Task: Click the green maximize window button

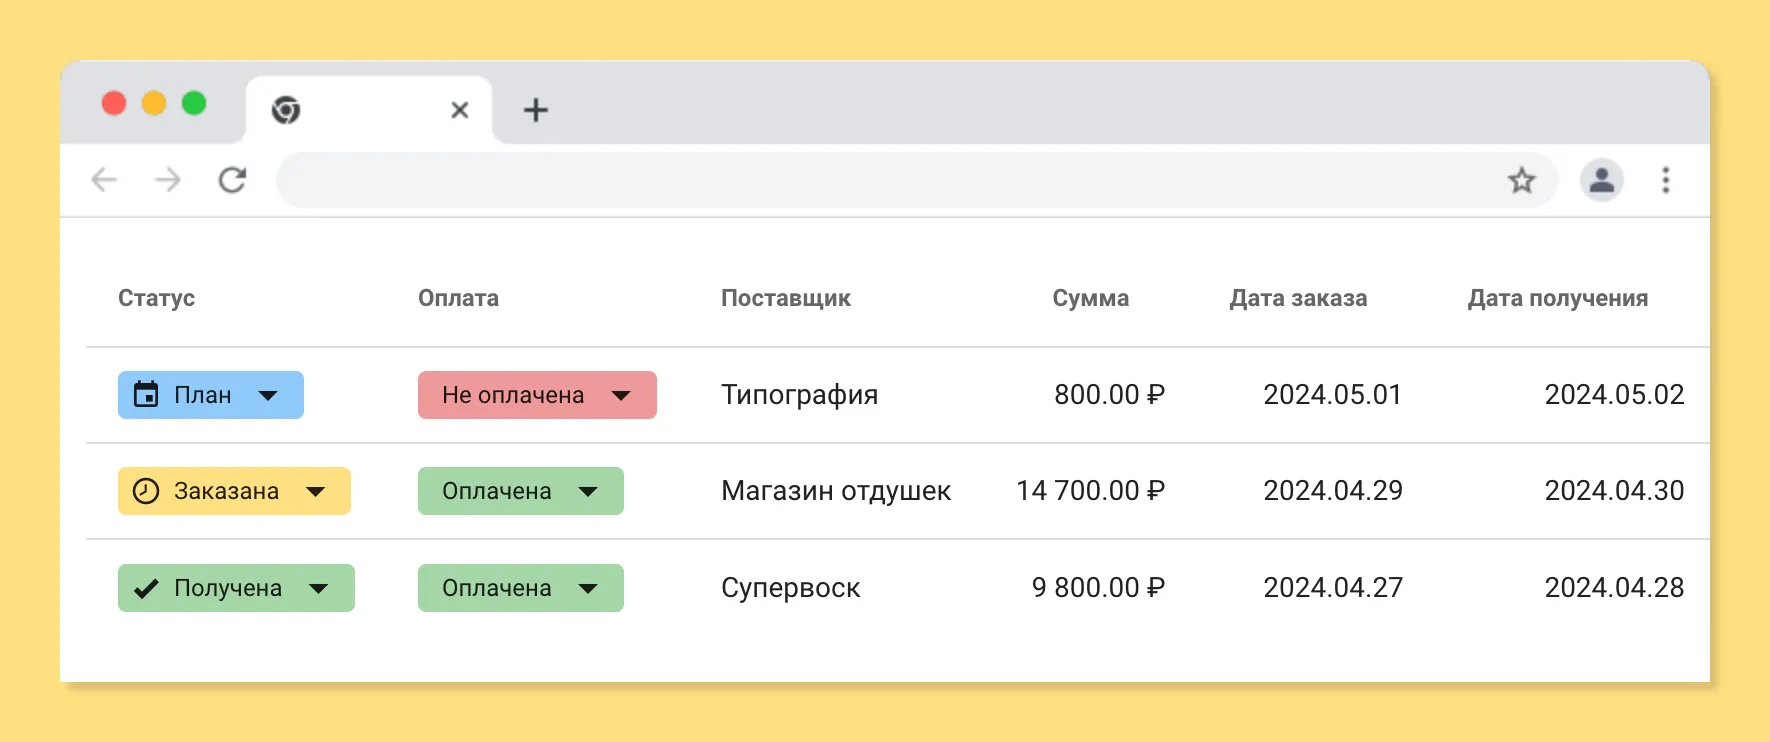Action: tap(194, 103)
